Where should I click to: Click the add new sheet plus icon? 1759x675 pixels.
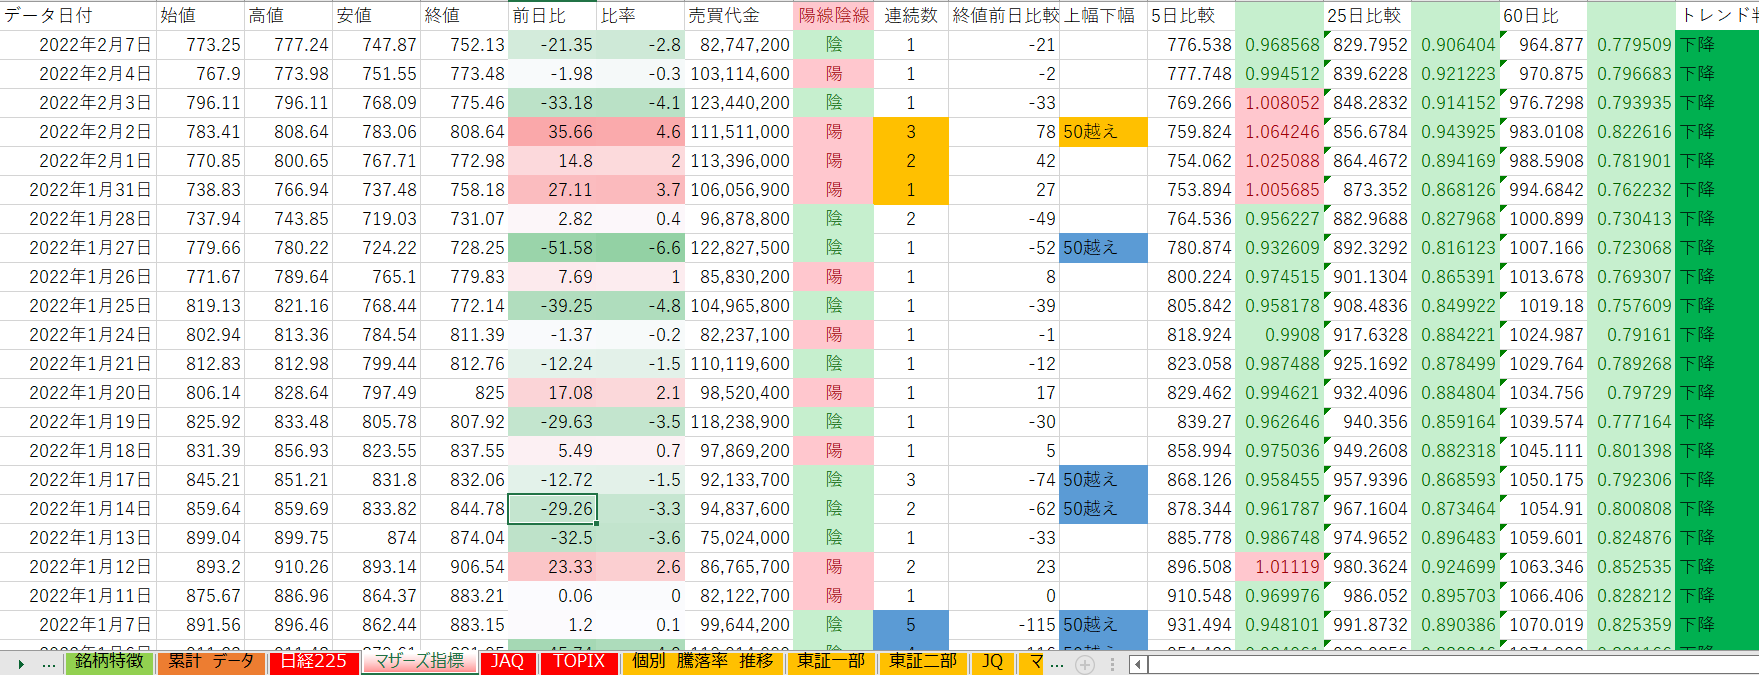1085,663
